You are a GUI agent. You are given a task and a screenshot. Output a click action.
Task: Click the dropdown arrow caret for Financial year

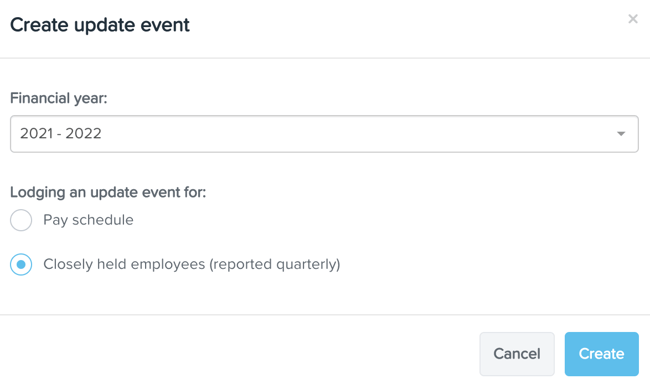pyautogui.click(x=621, y=134)
